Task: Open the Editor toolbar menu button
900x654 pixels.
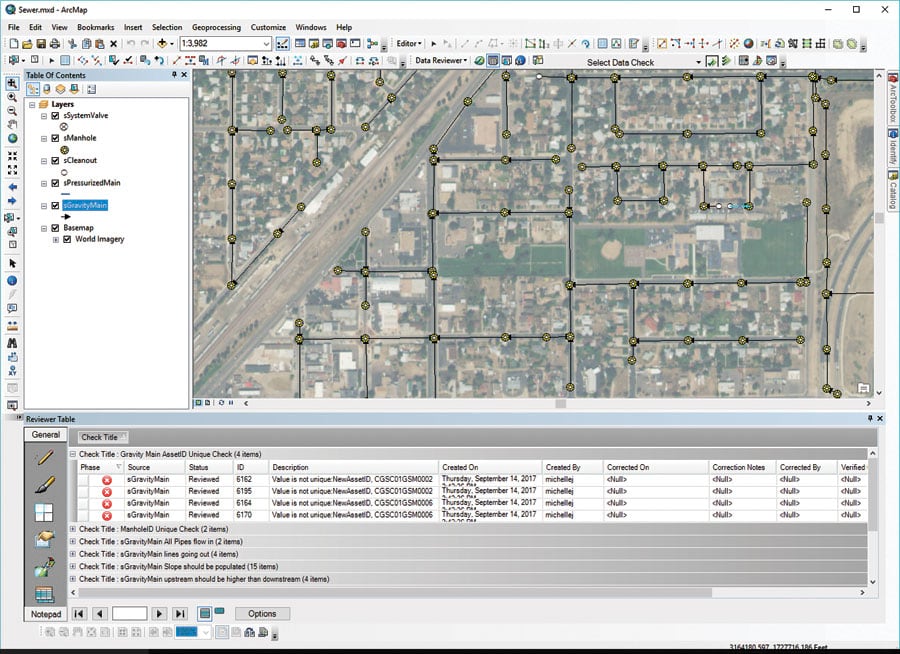Action: click(x=410, y=44)
